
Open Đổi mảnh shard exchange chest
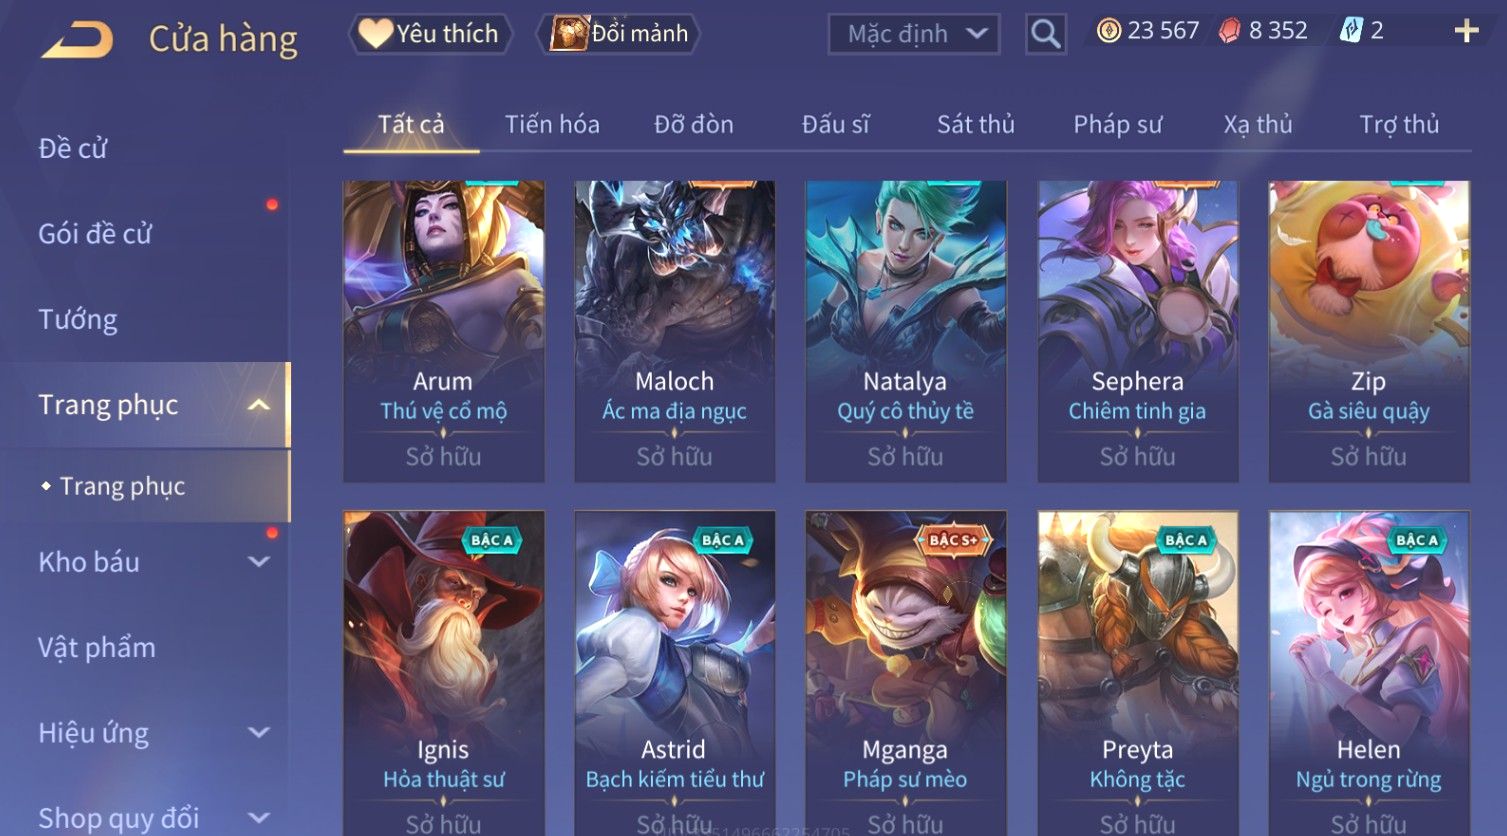click(x=619, y=34)
